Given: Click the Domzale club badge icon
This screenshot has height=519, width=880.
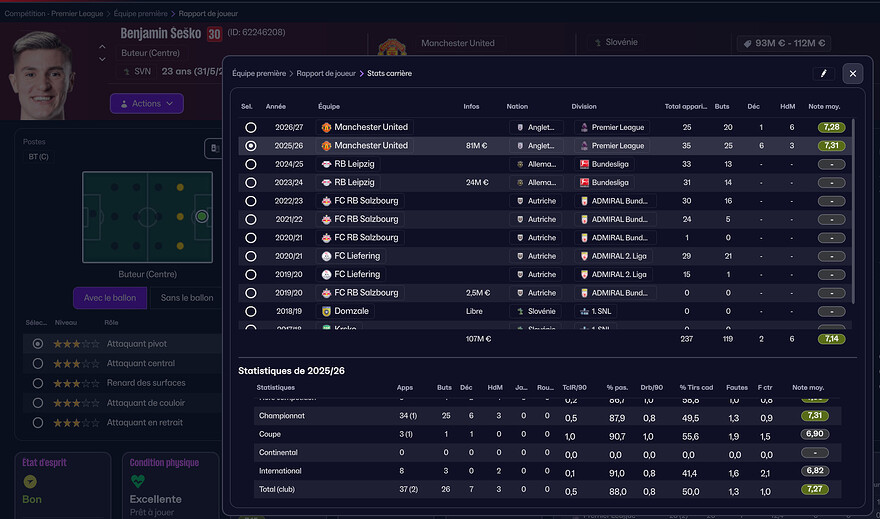Looking at the screenshot, I should (326, 311).
